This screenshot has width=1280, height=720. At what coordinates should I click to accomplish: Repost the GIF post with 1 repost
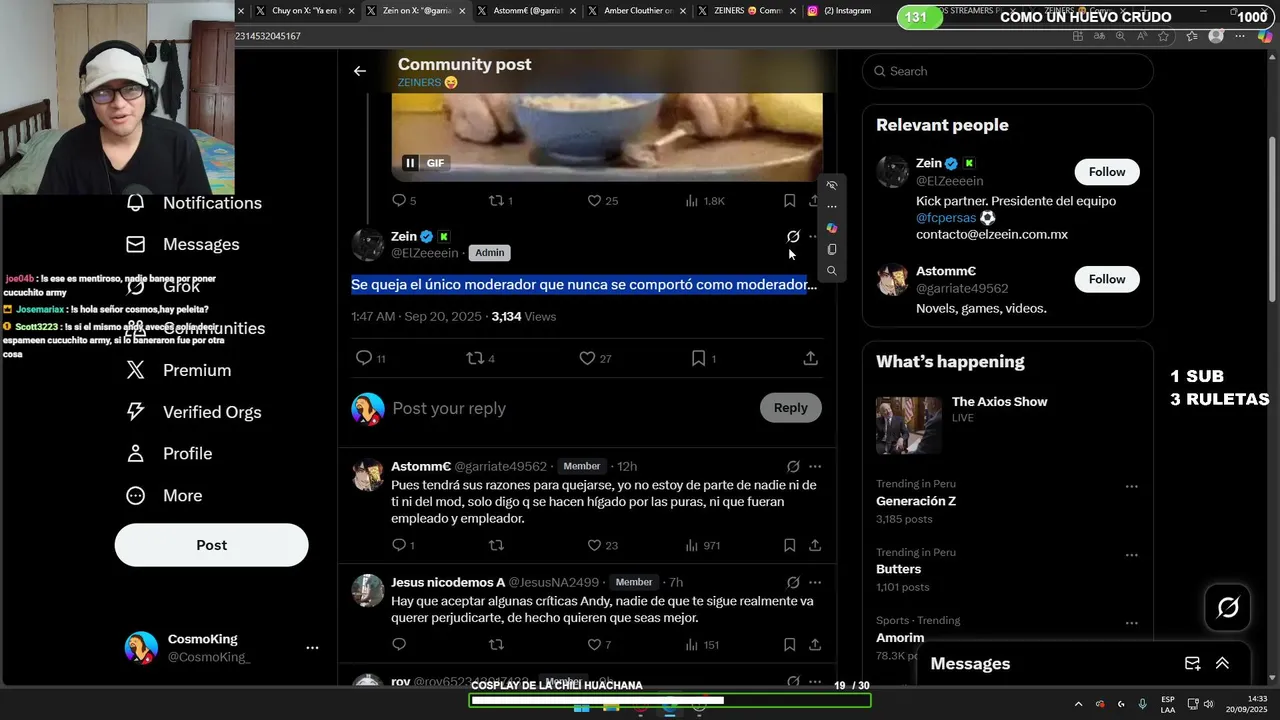point(500,200)
